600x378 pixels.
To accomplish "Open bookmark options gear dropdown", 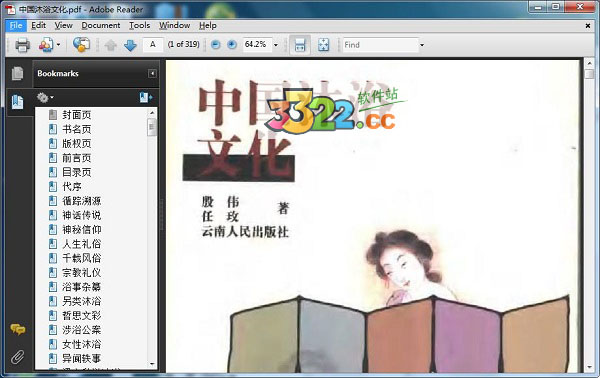I will coord(45,98).
